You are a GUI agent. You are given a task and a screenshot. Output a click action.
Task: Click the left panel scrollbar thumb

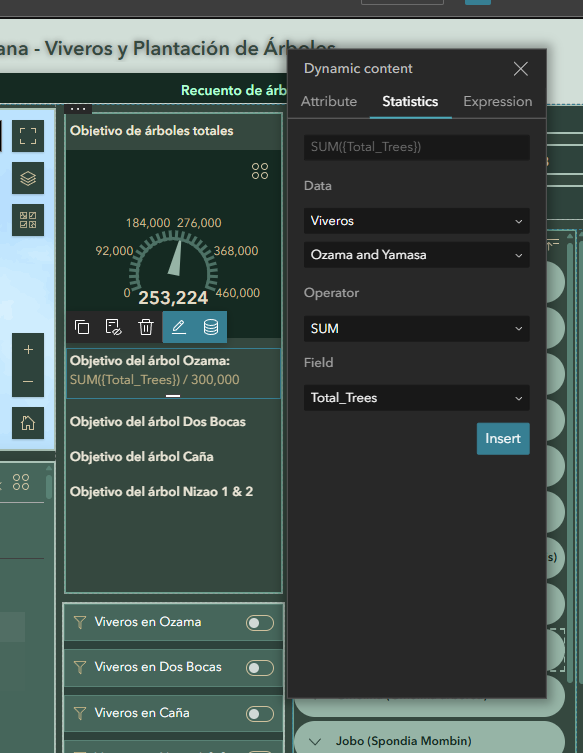coord(49,486)
